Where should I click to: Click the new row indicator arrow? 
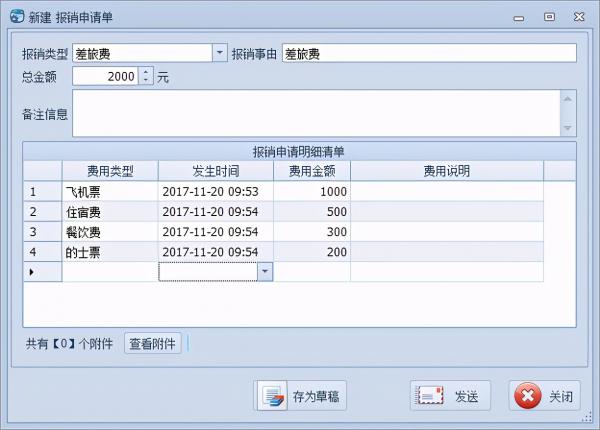[x=32, y=272]
